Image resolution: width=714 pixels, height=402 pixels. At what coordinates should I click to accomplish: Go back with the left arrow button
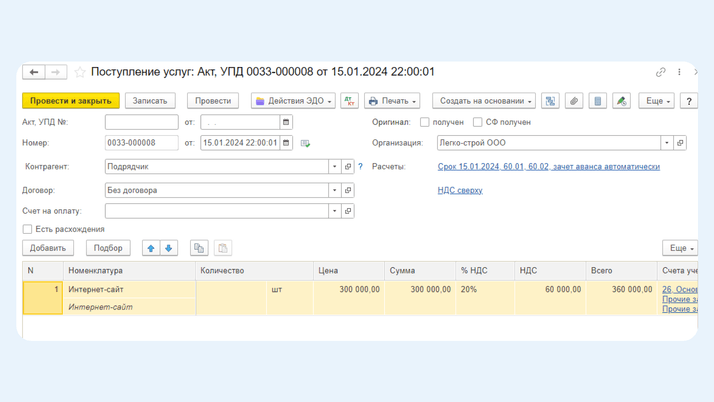[x=34, y=72]
